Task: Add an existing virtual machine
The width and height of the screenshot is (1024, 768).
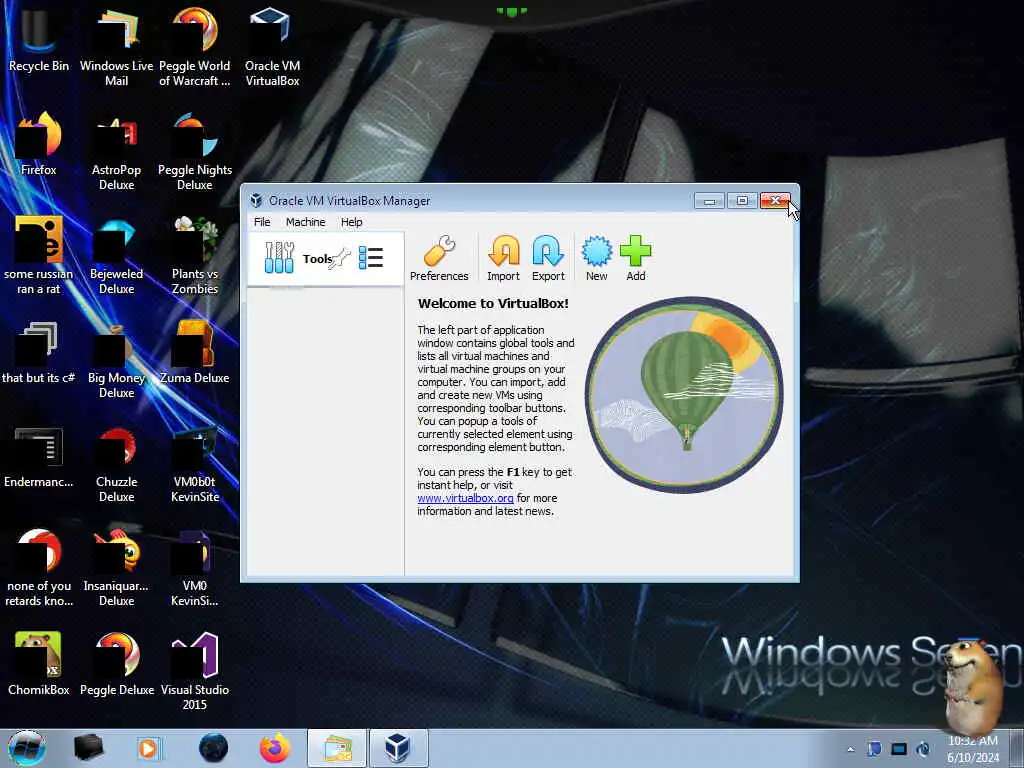Action: click(635, 259)
